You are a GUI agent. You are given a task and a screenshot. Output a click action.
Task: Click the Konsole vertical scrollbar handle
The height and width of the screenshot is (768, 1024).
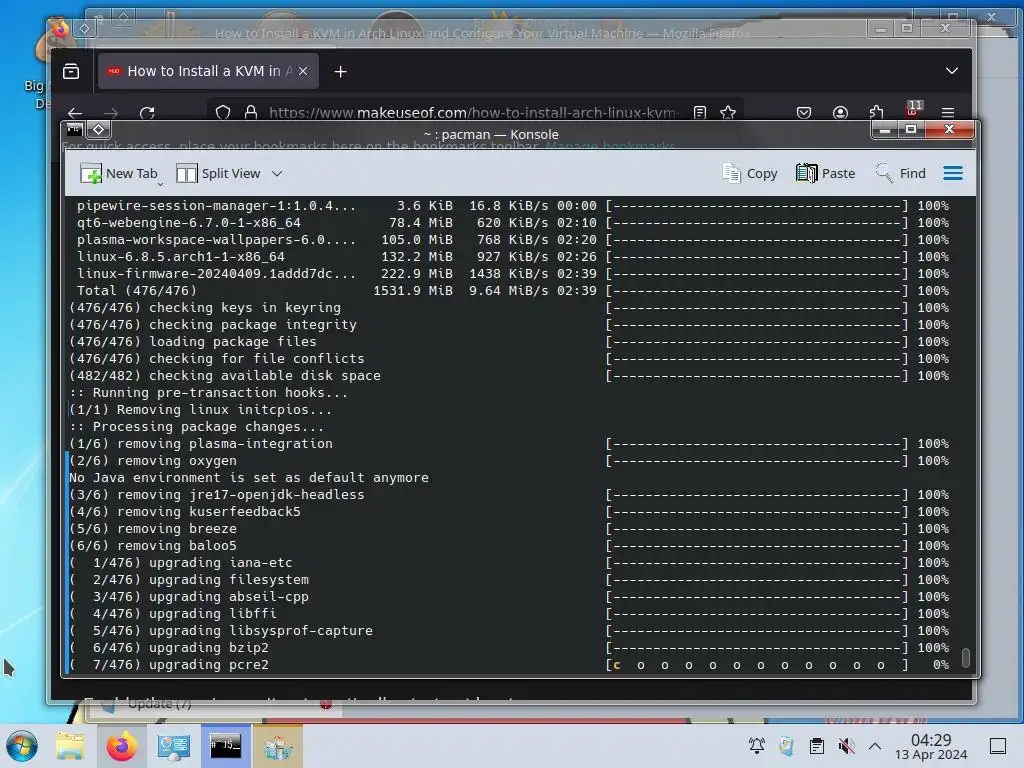tap(966, 658)
